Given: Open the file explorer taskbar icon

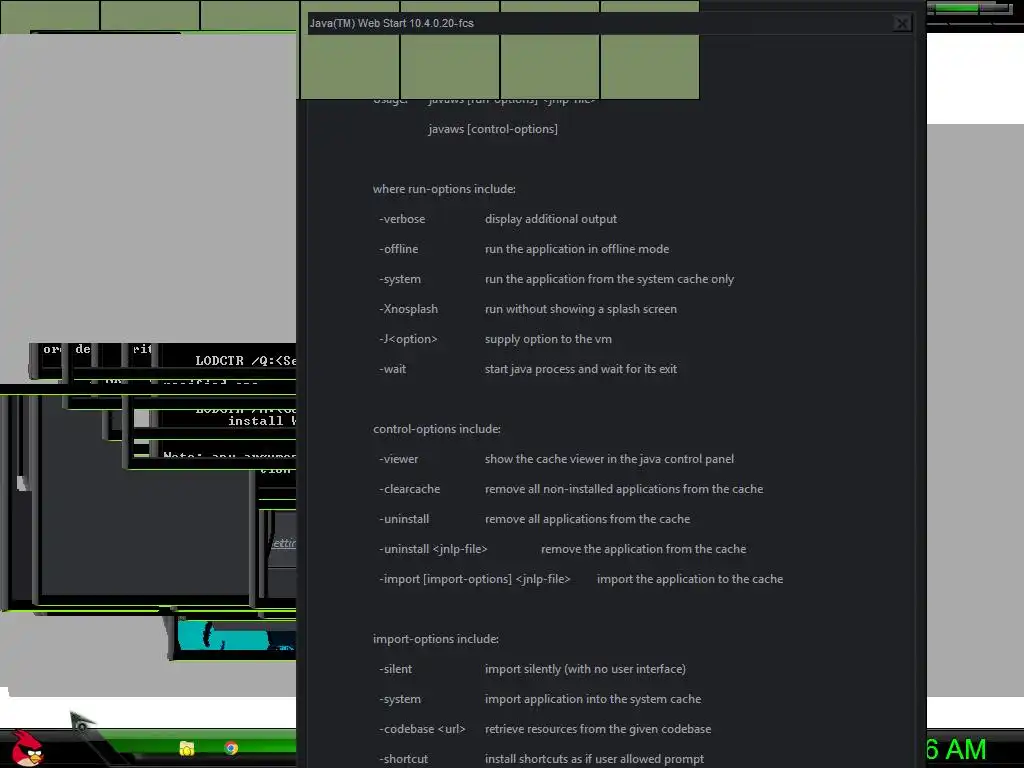Looking at the screenshot, I should point(187,748).
